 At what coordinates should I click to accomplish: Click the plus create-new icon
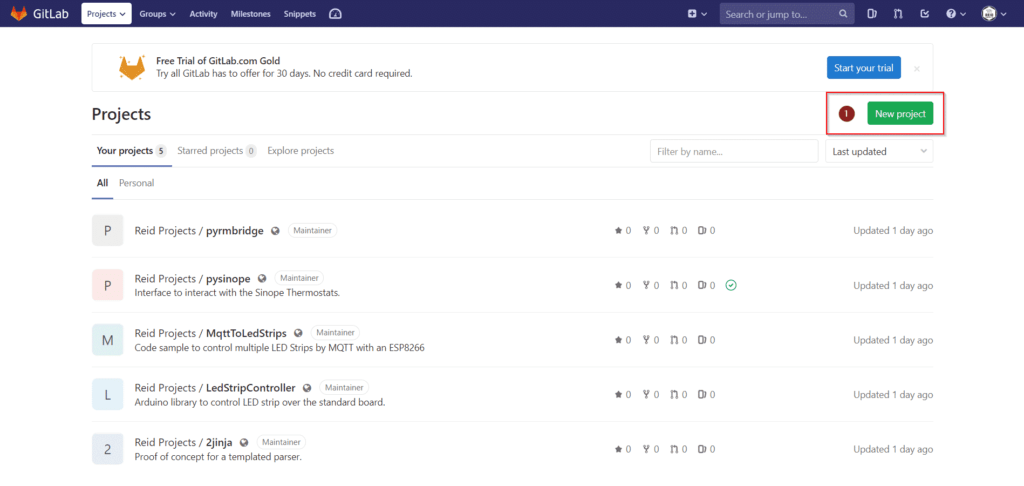[692, 14]
